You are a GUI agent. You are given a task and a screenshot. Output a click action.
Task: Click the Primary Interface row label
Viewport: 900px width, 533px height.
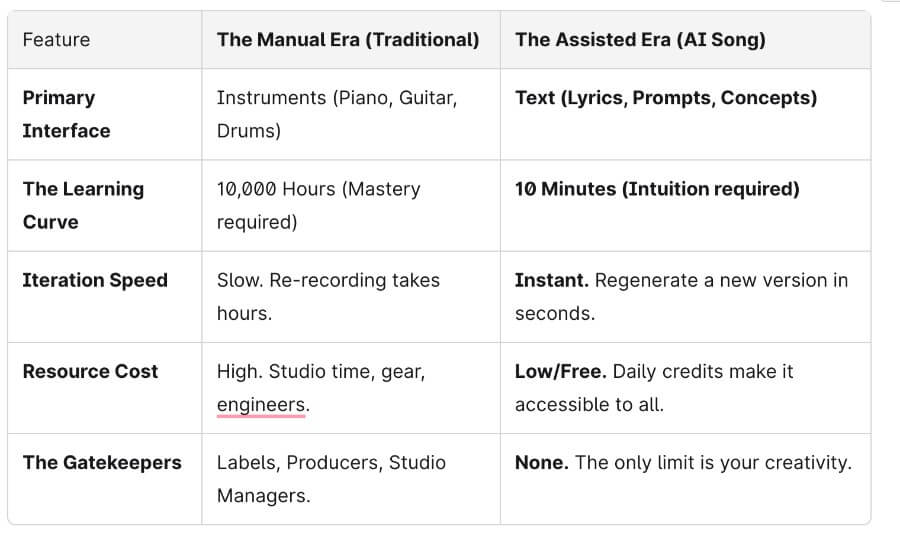click(66, 114)
